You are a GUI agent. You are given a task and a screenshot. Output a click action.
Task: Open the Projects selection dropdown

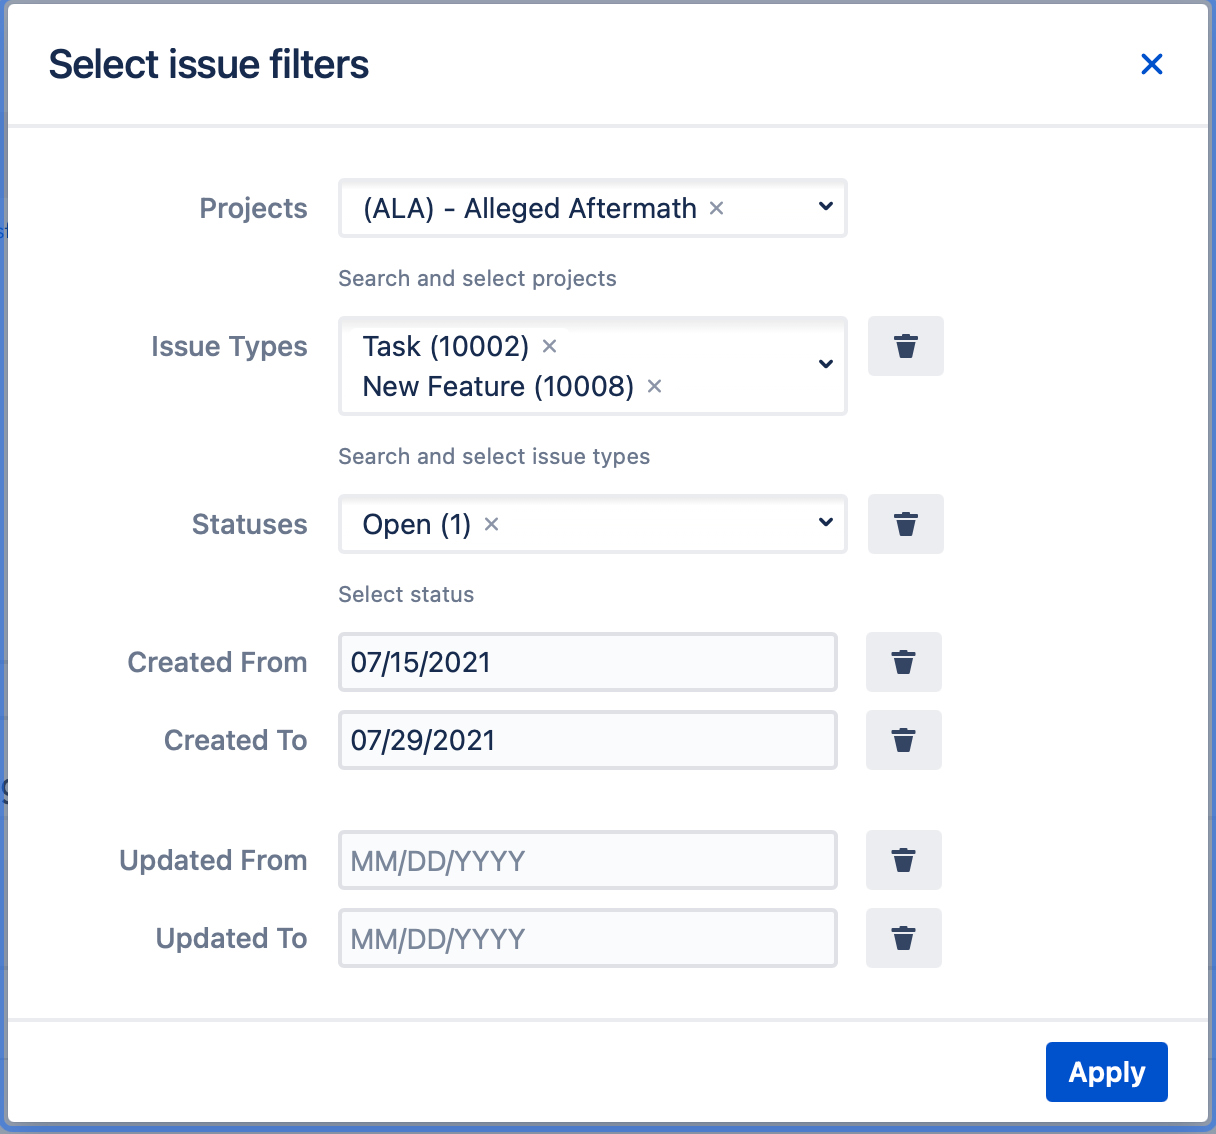pyautogui.click(x=825, y=207)
